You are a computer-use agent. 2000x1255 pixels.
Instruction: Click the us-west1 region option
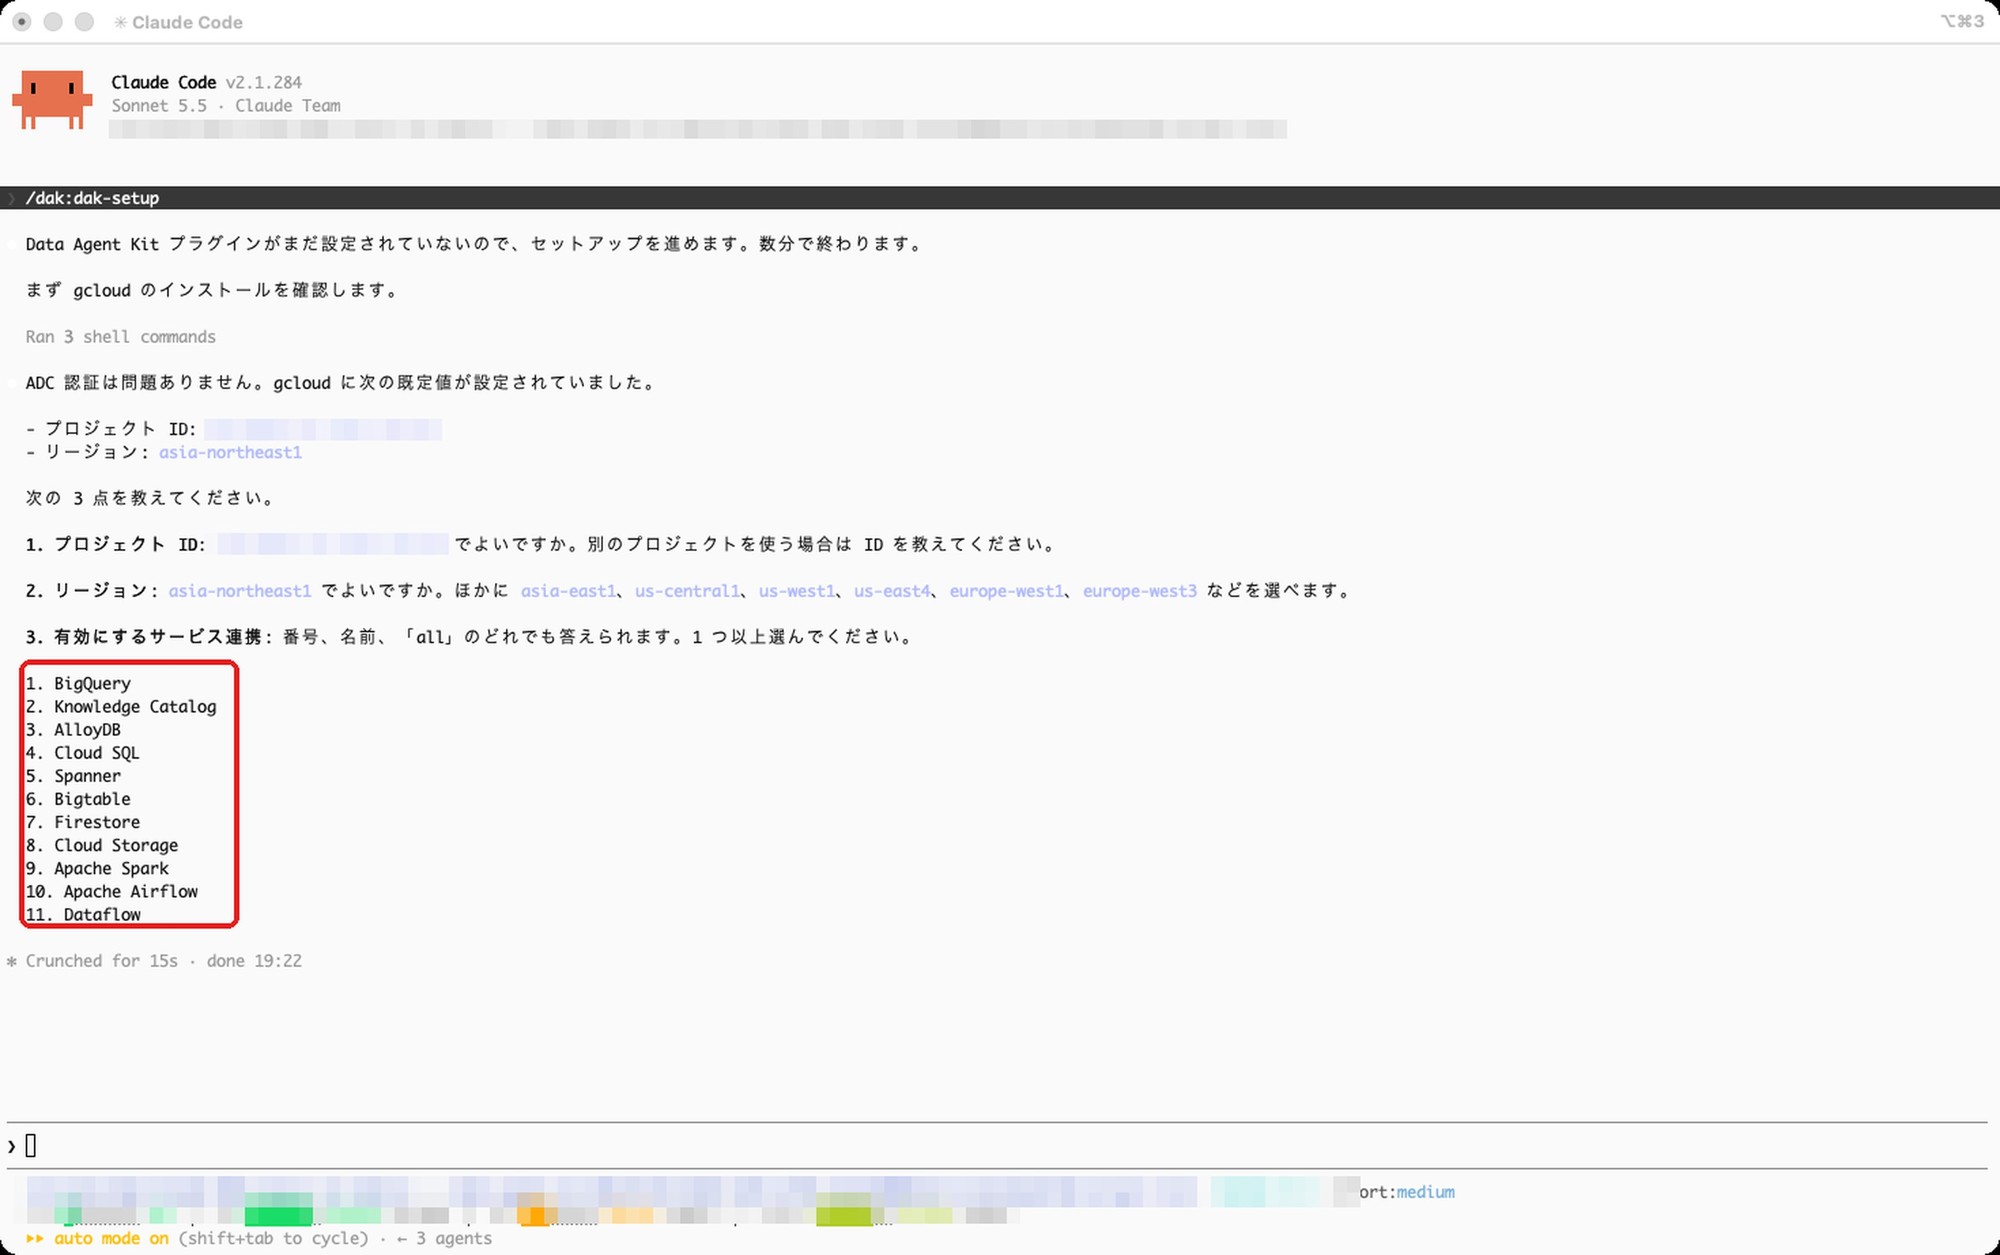(x=796, y=591)
